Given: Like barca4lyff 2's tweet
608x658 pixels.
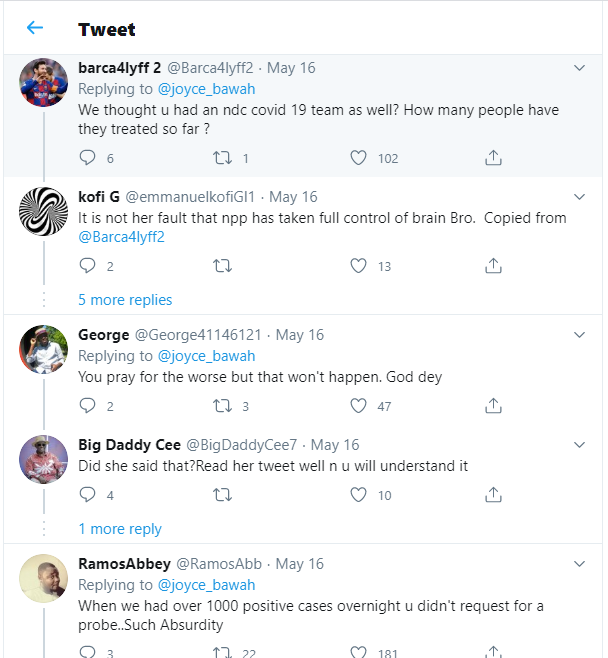Looking at the screenshot, I should click(359, 157).
